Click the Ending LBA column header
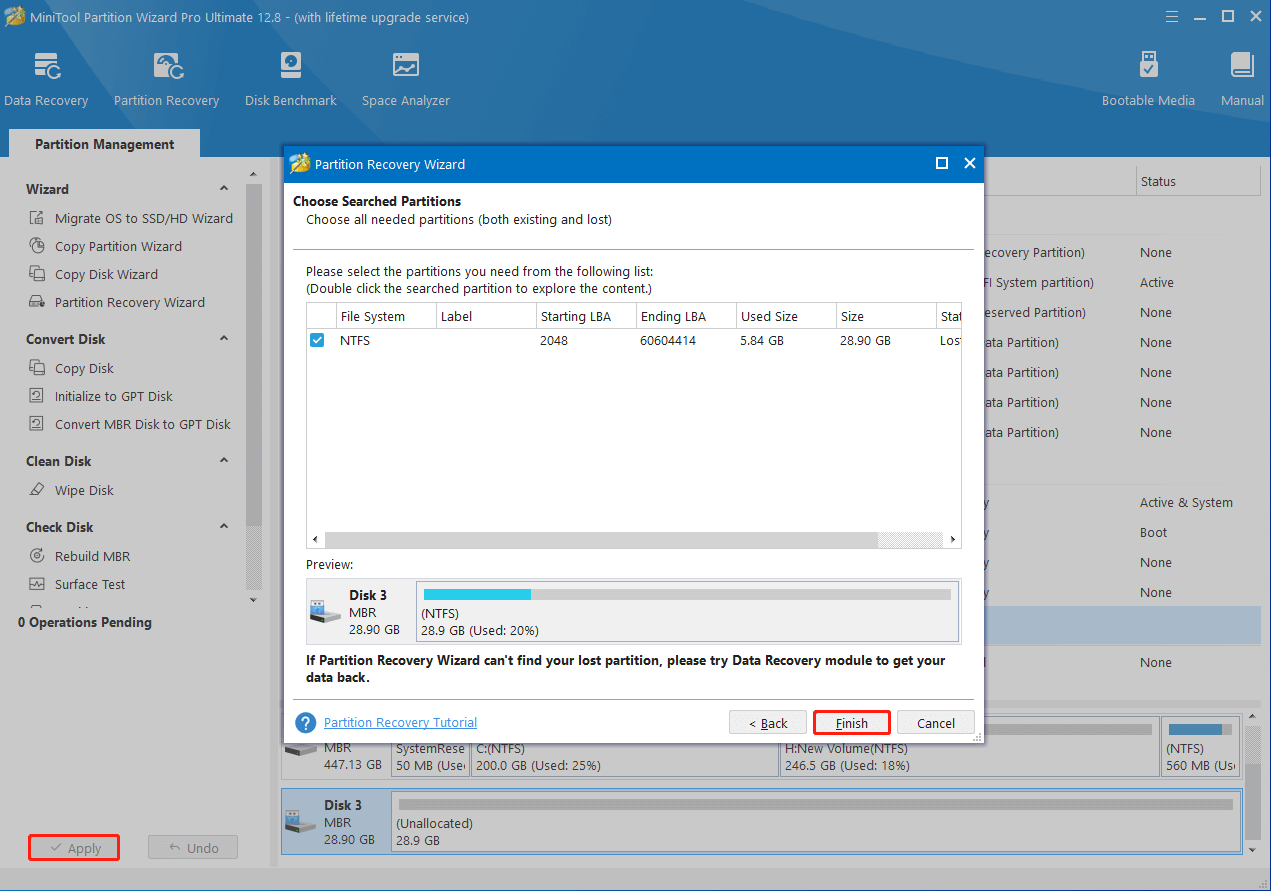 click(686, 316)
